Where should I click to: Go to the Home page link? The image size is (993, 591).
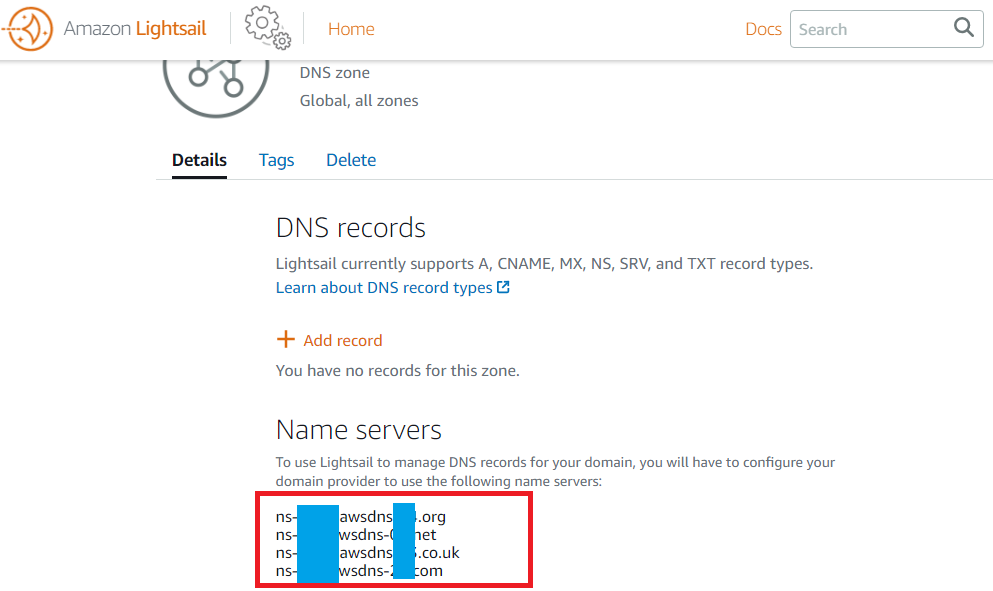(351, 29)
